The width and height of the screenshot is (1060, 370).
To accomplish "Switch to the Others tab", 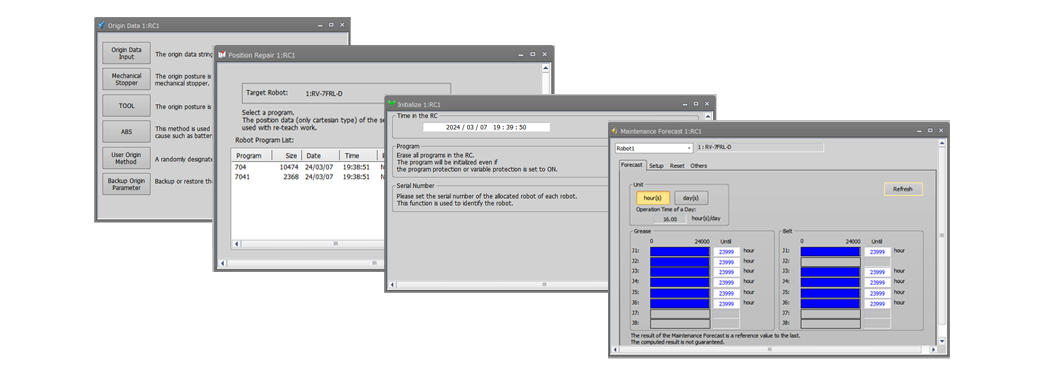I will click(x=698, y=165).
